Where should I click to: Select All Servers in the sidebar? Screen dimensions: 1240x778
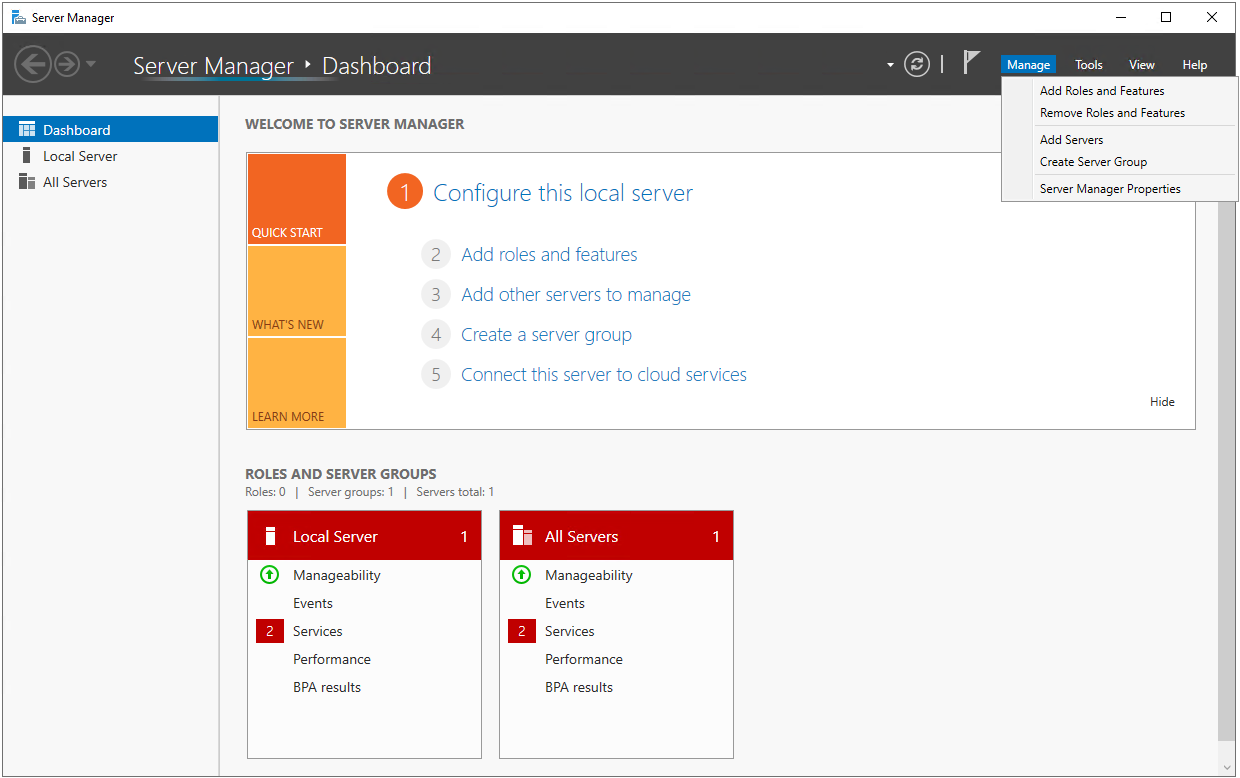click(110, 182)
